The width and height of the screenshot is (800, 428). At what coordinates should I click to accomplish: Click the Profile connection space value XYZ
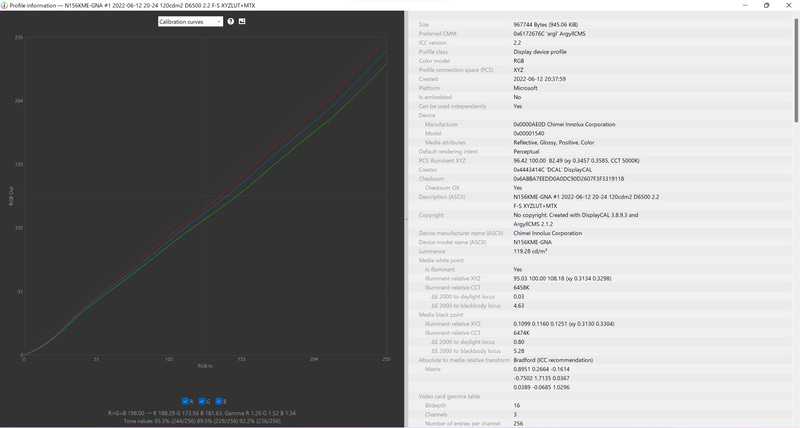[x=518, y=70]
